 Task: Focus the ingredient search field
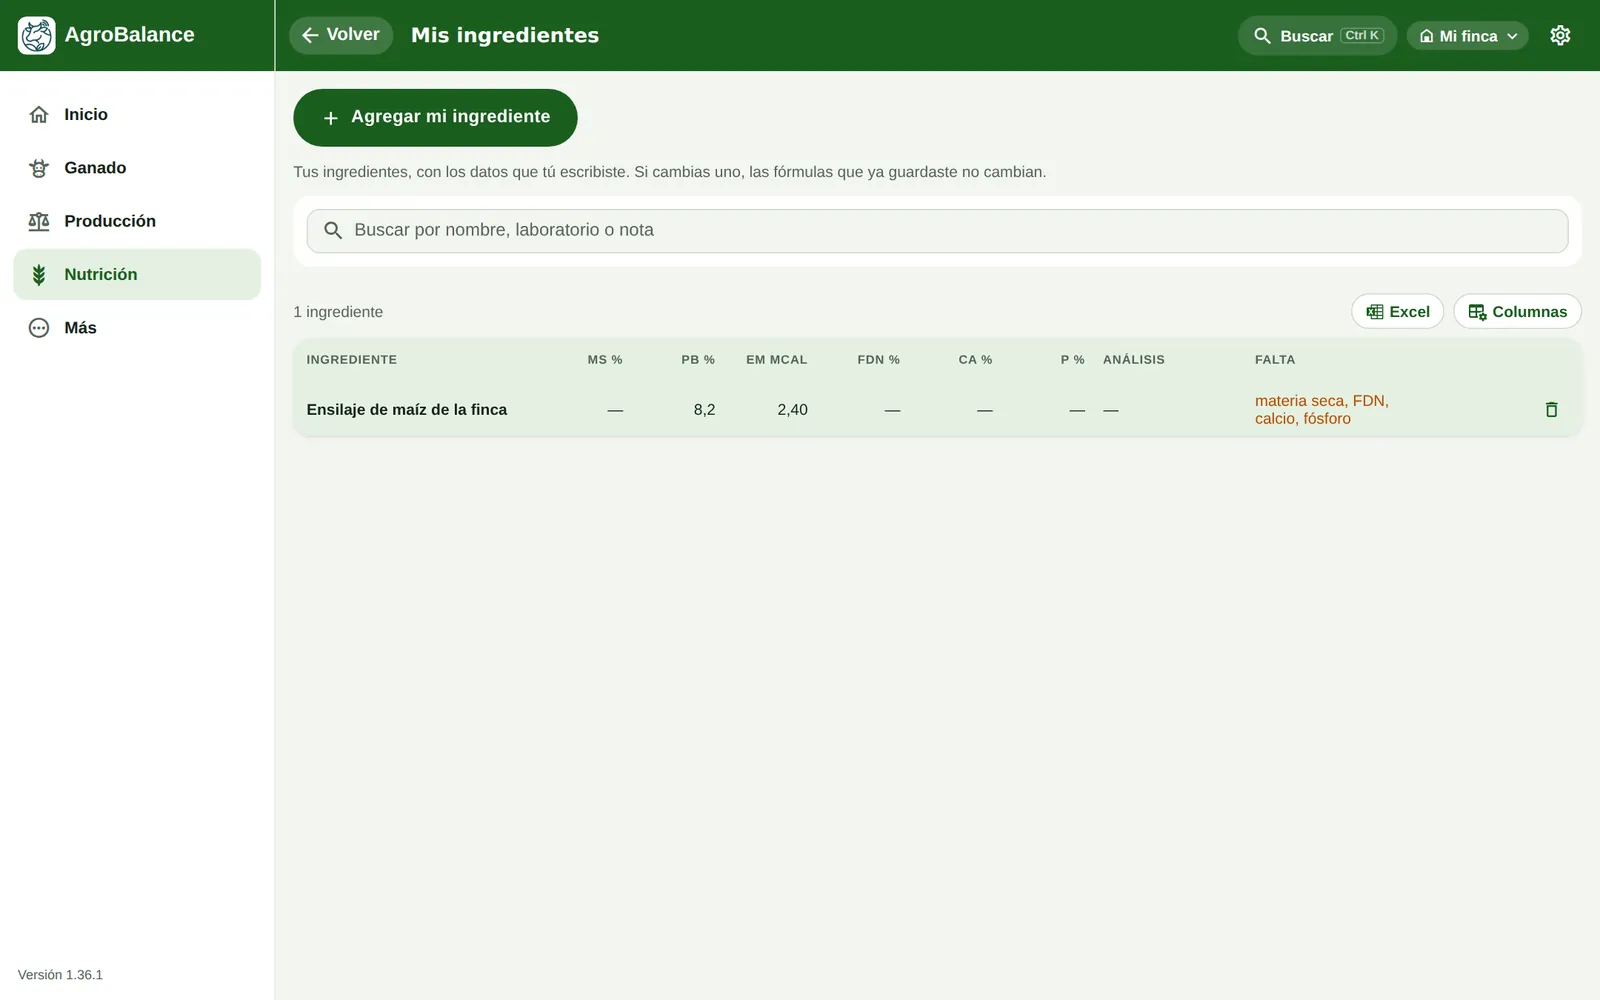click(937, 231)
